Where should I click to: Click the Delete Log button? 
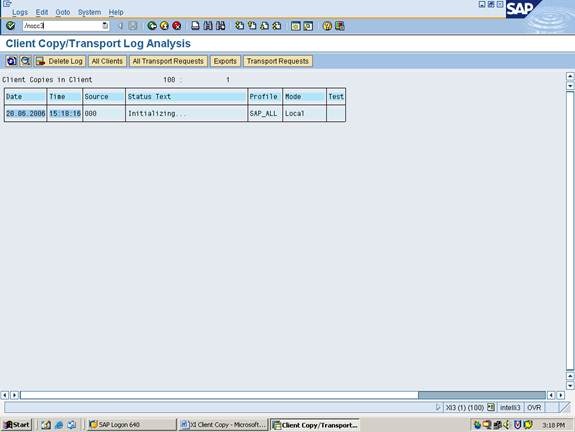click(x=60, y=61)
